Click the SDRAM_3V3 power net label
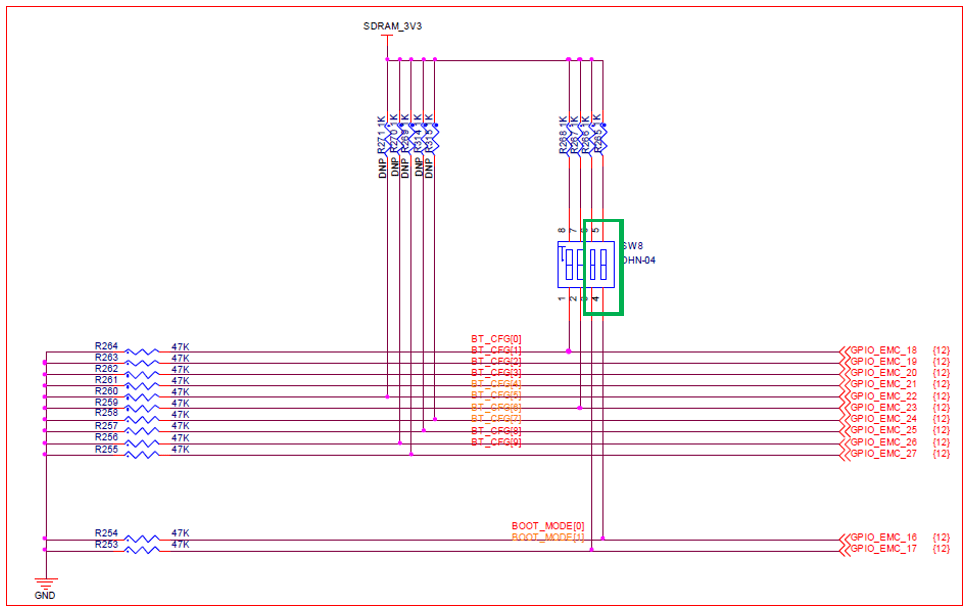972x612 pixels. [x=392, y=26]
